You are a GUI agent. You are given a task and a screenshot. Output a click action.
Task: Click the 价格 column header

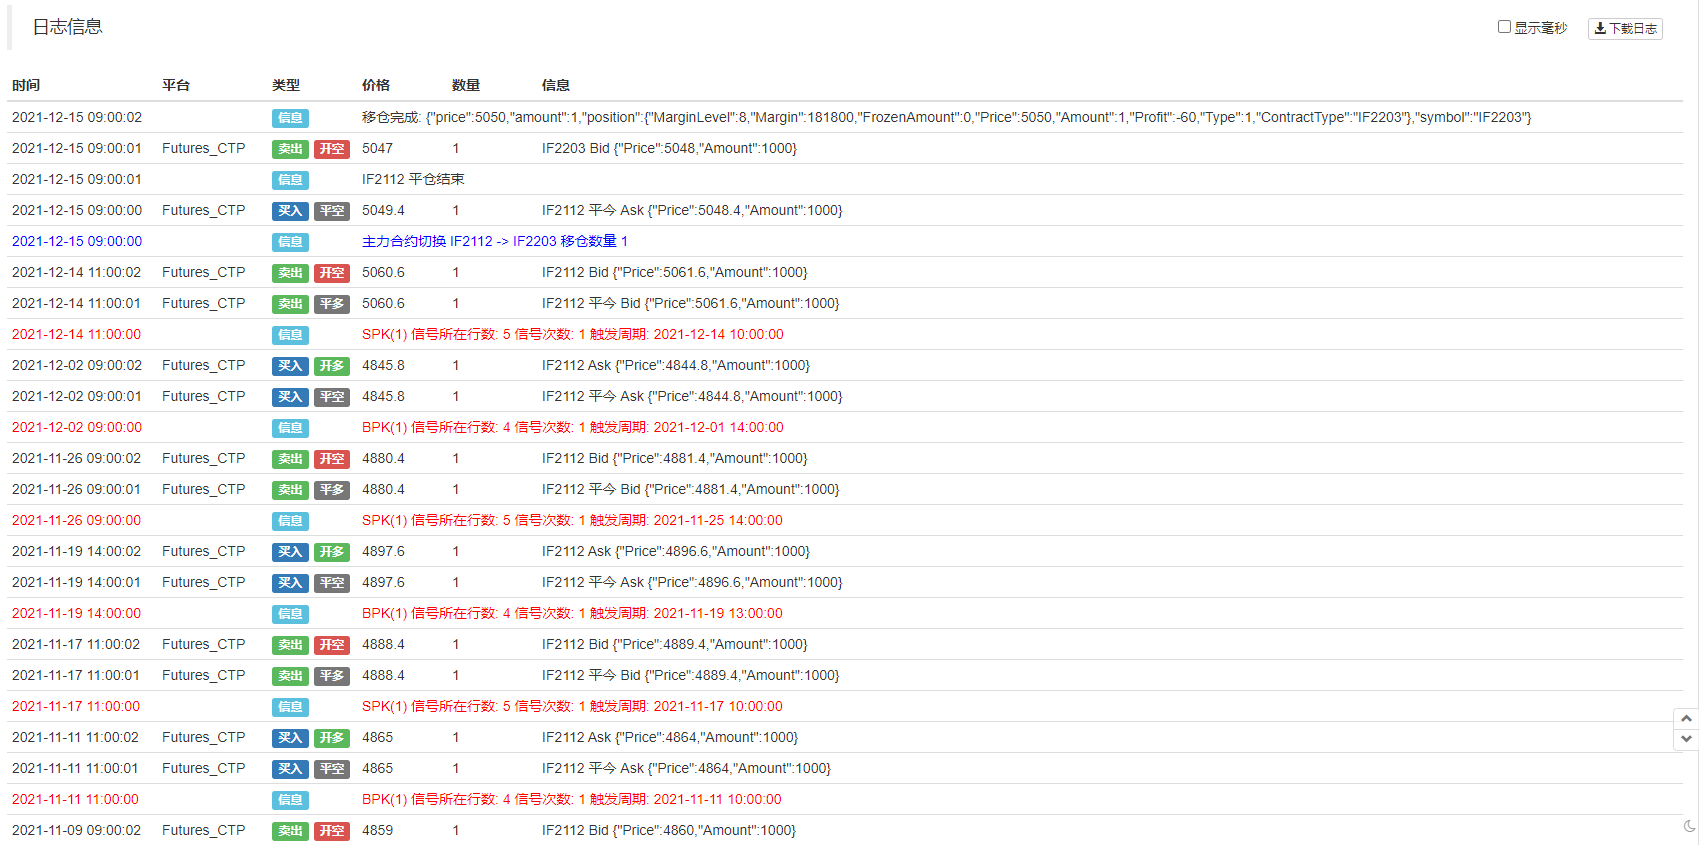point(376,85)
